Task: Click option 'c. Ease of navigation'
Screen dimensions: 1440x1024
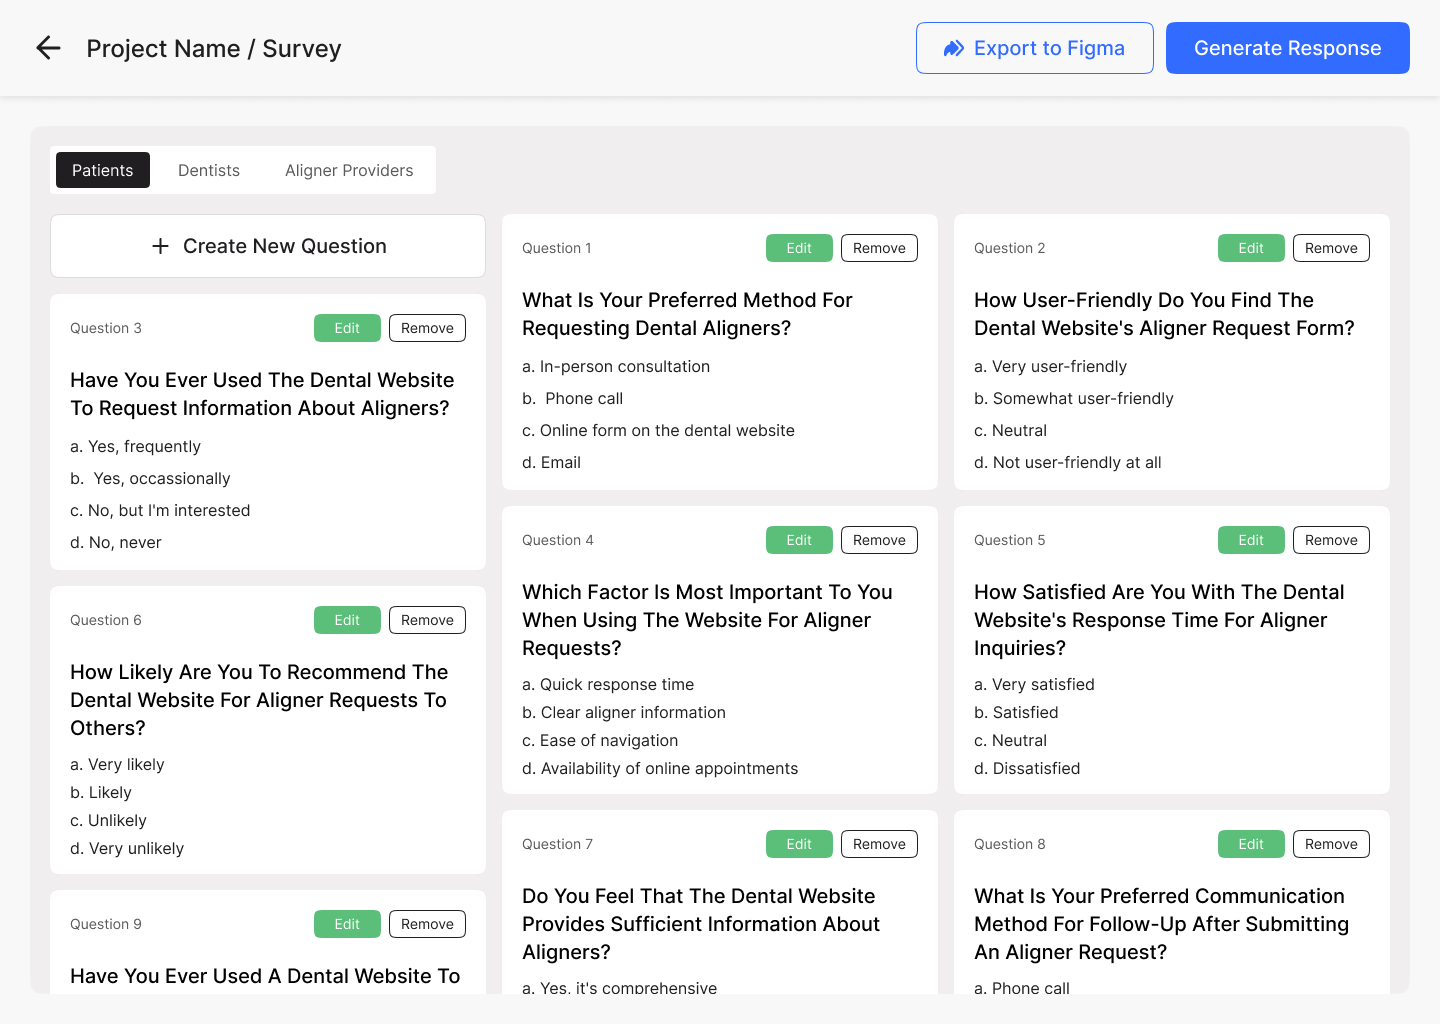Action: click(600, 741)
